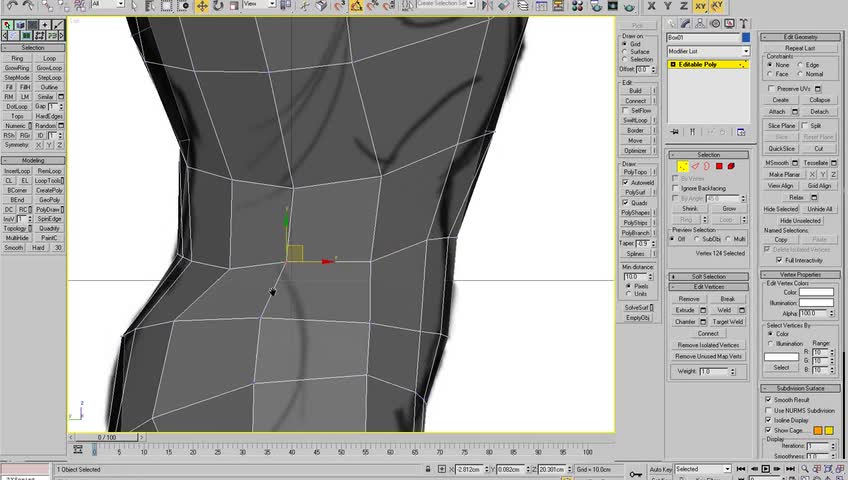Expand the Soft Selection rollout
This screenshot has width=848, height=480.
click(x=708, y=276)
